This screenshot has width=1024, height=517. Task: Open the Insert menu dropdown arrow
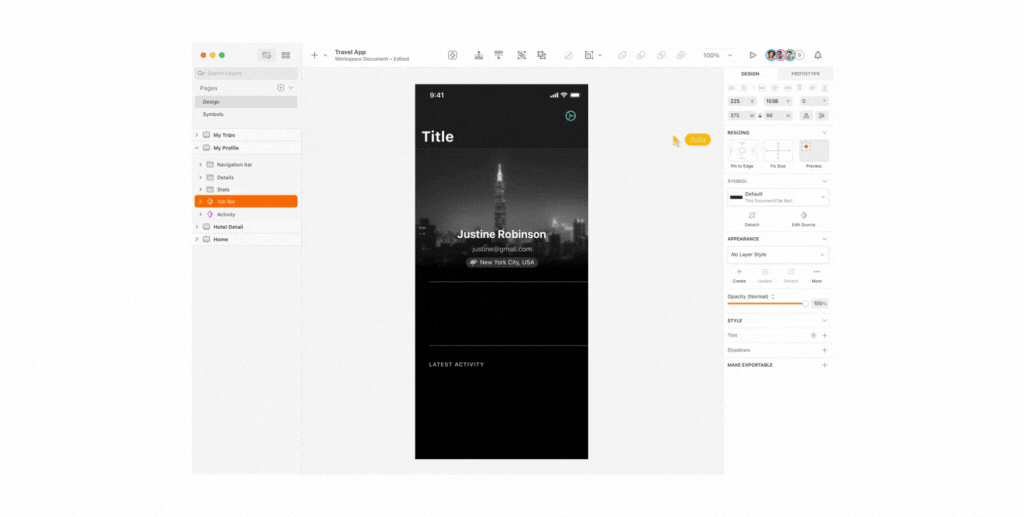click(325, 55)
